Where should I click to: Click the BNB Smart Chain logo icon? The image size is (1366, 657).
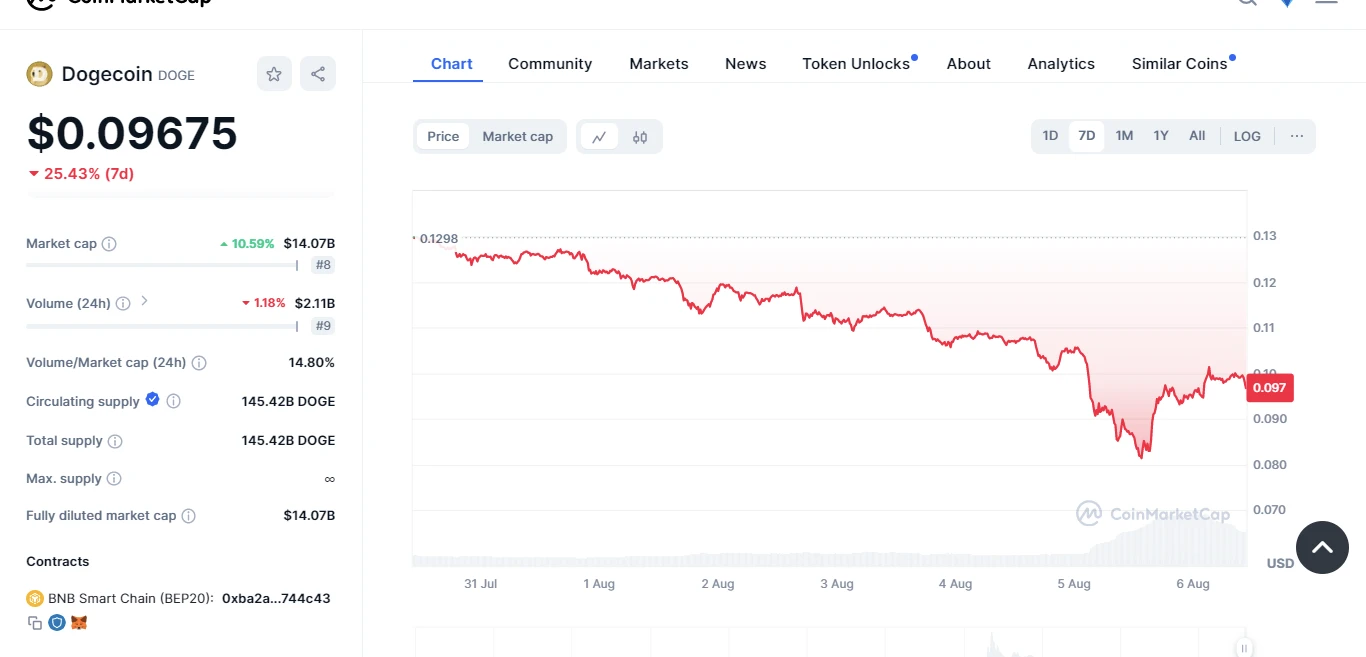35,599
